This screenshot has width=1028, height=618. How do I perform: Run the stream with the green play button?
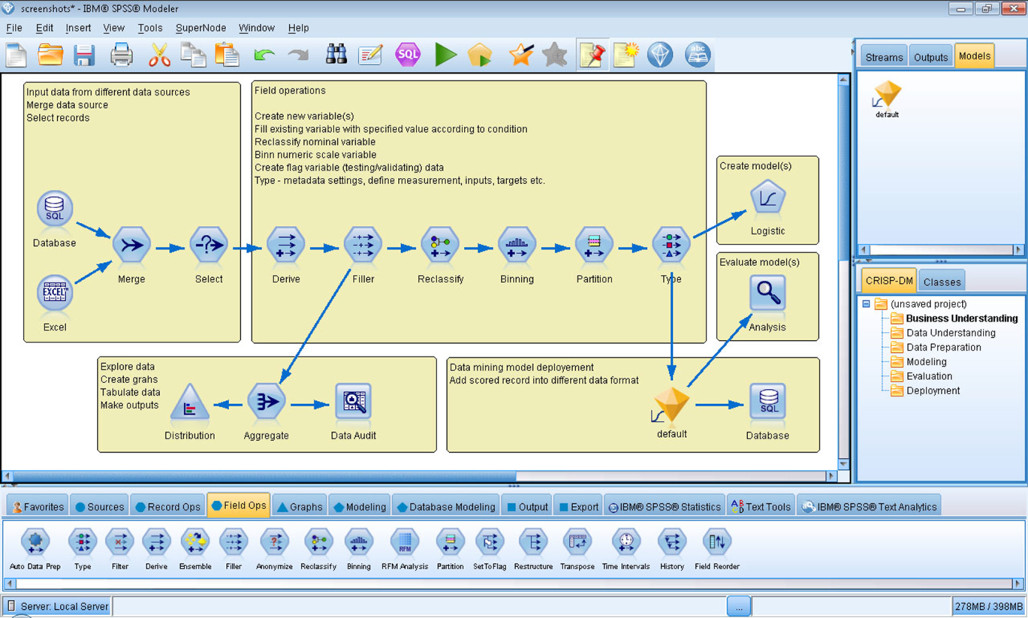click(x=445, y=54)
